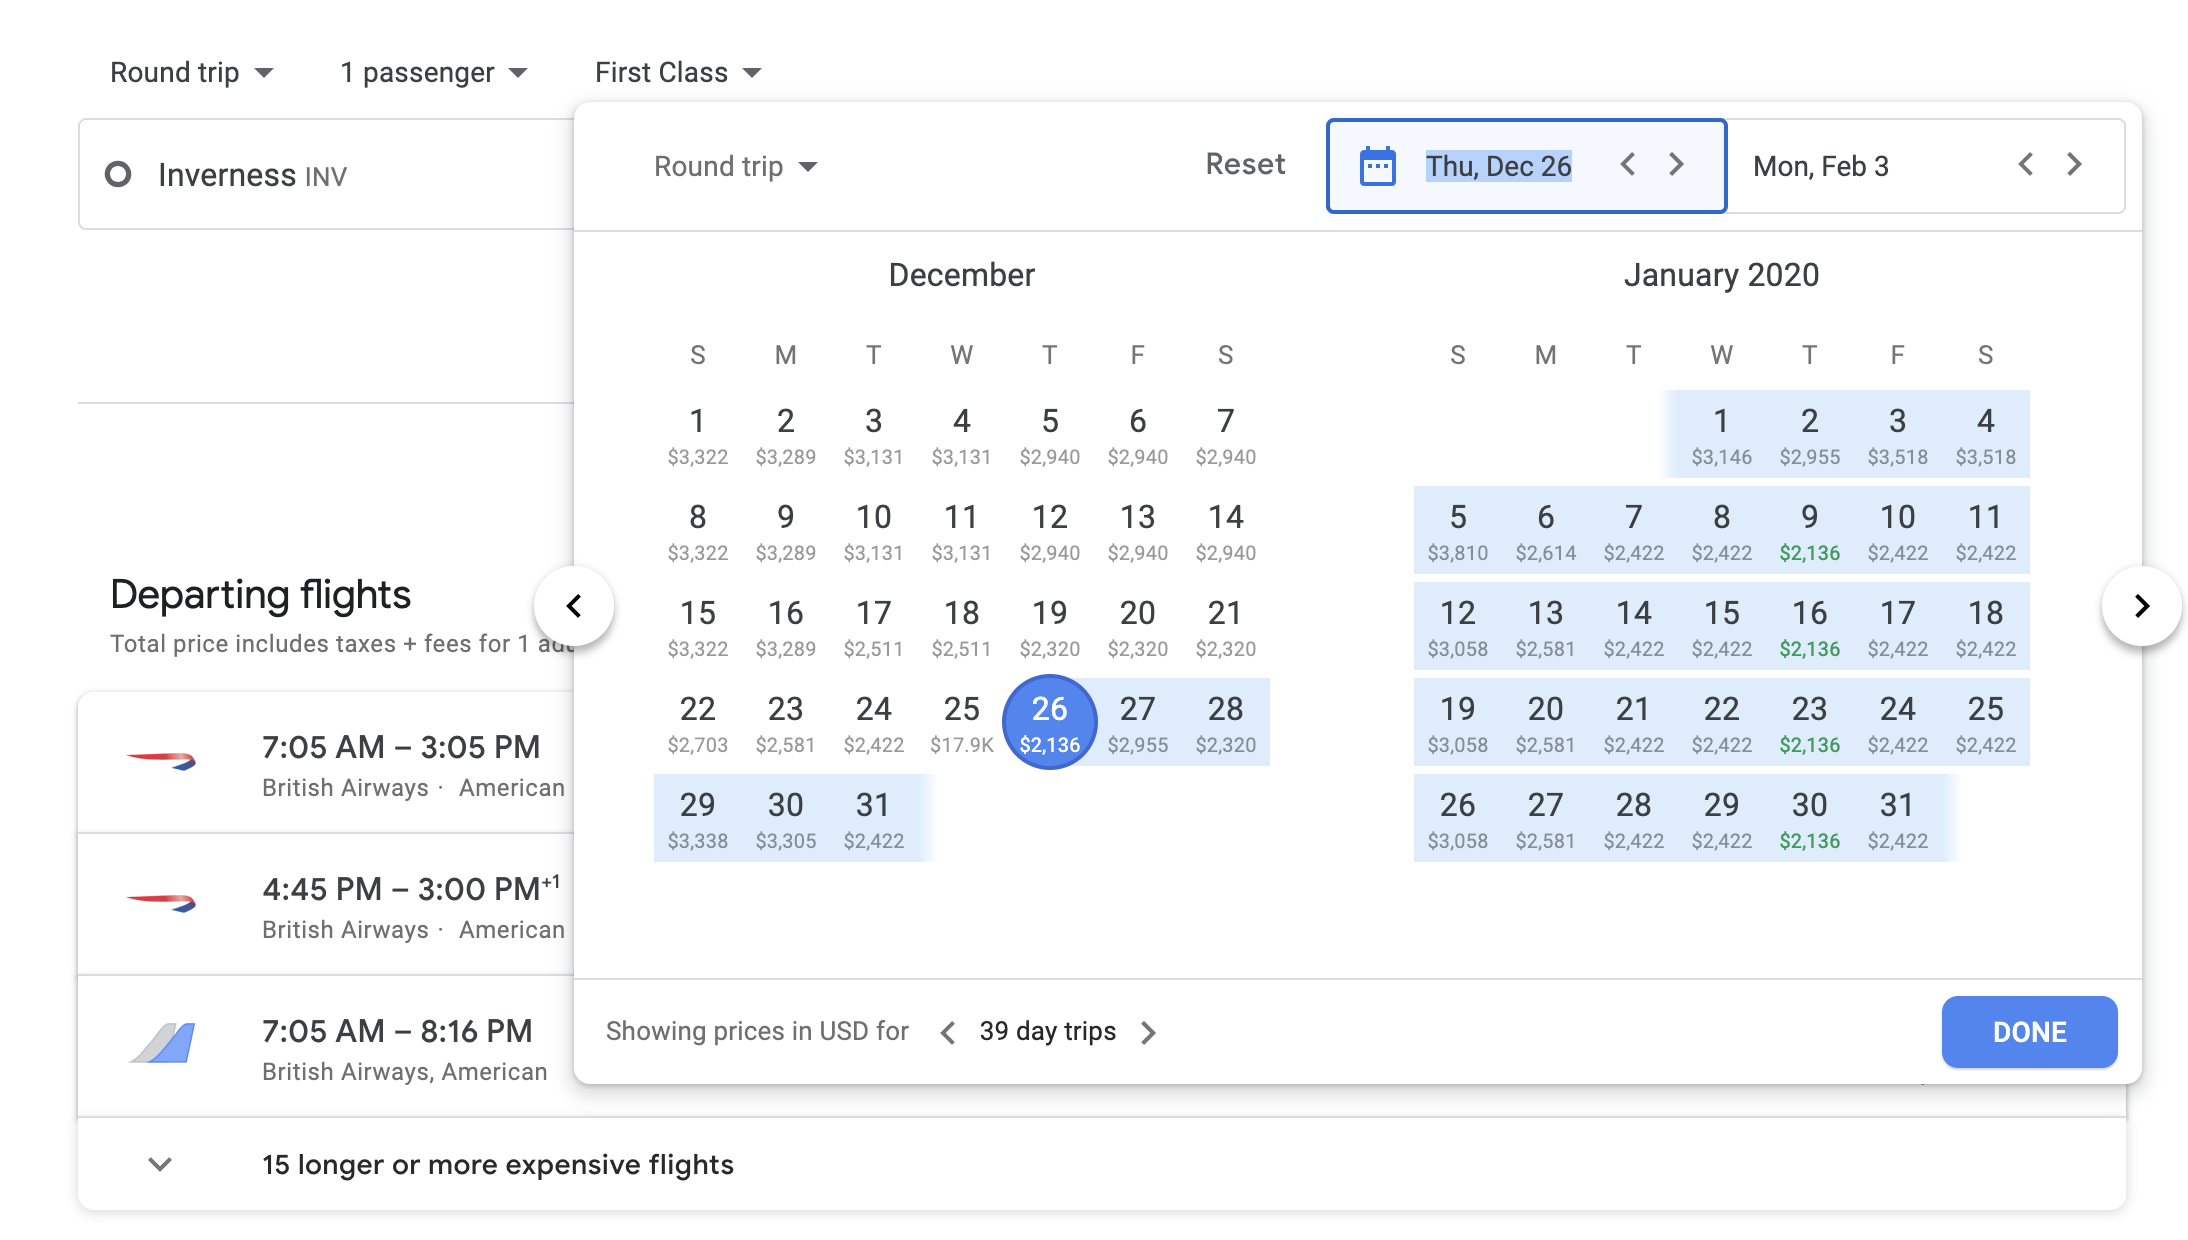Expand the Round trip dropdown in calendar header
Screen dimensions: 2188x1240
[x=735, y=165]
